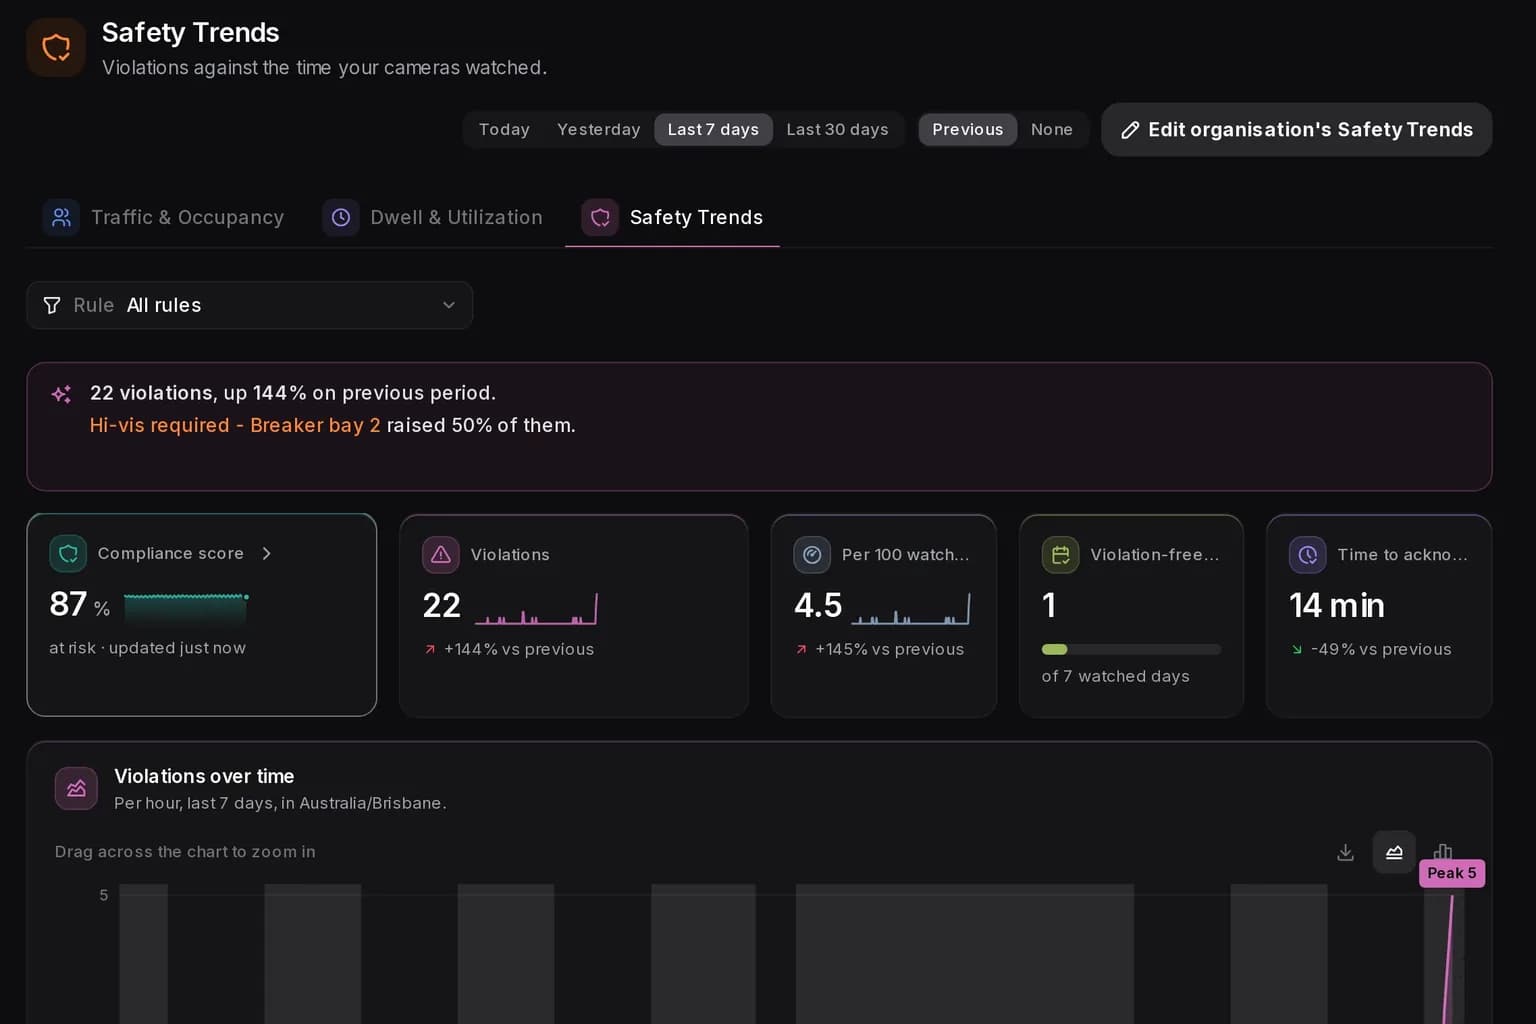
Task: Select the Yesterday date range
Action: point(599,130)
